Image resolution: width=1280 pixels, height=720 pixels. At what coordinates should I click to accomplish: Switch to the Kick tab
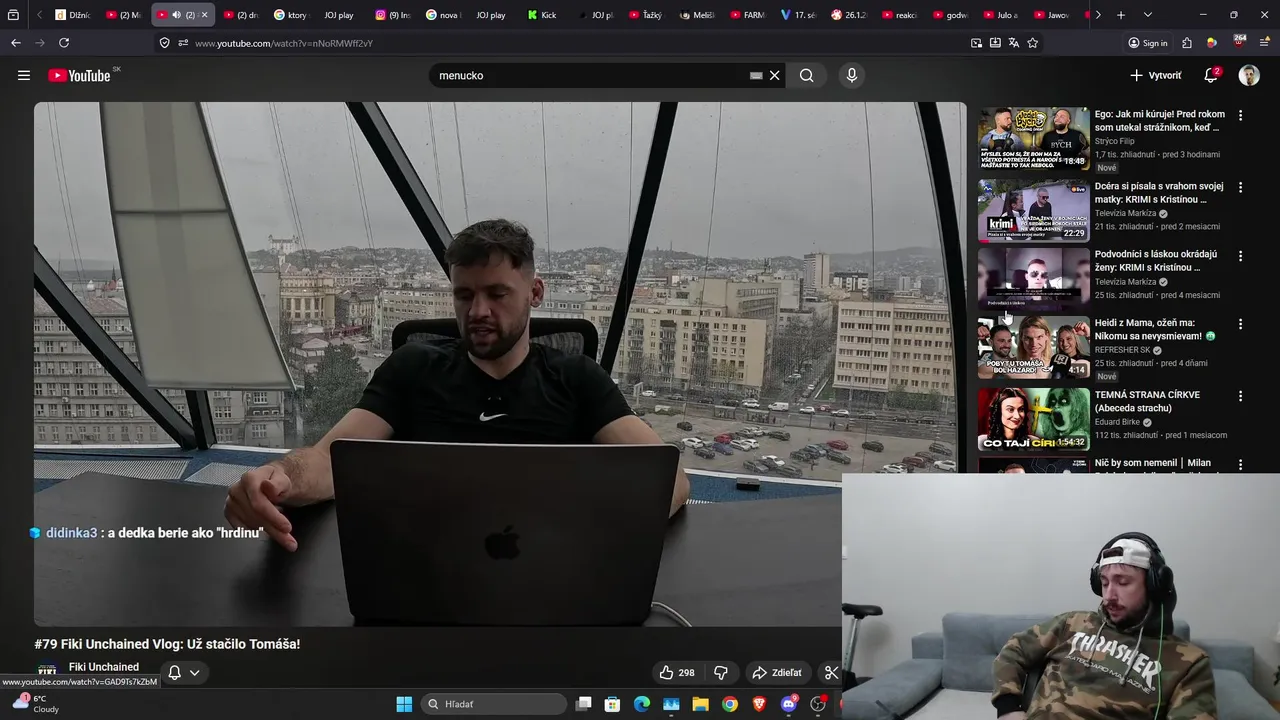coord(543,15)
